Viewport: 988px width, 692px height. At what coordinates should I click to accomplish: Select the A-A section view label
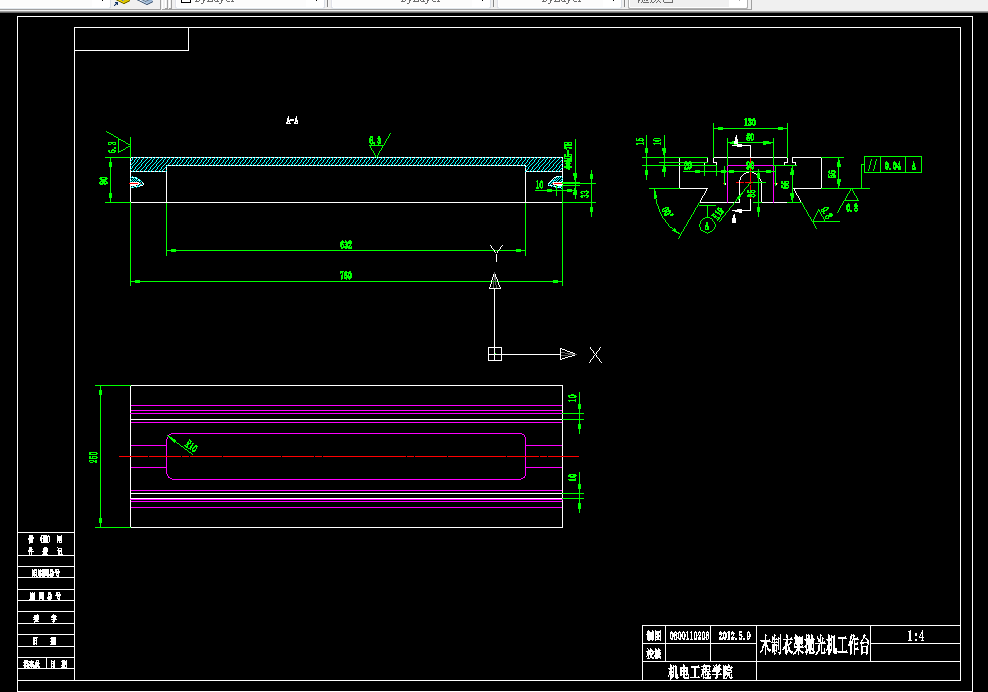point(292,120)
